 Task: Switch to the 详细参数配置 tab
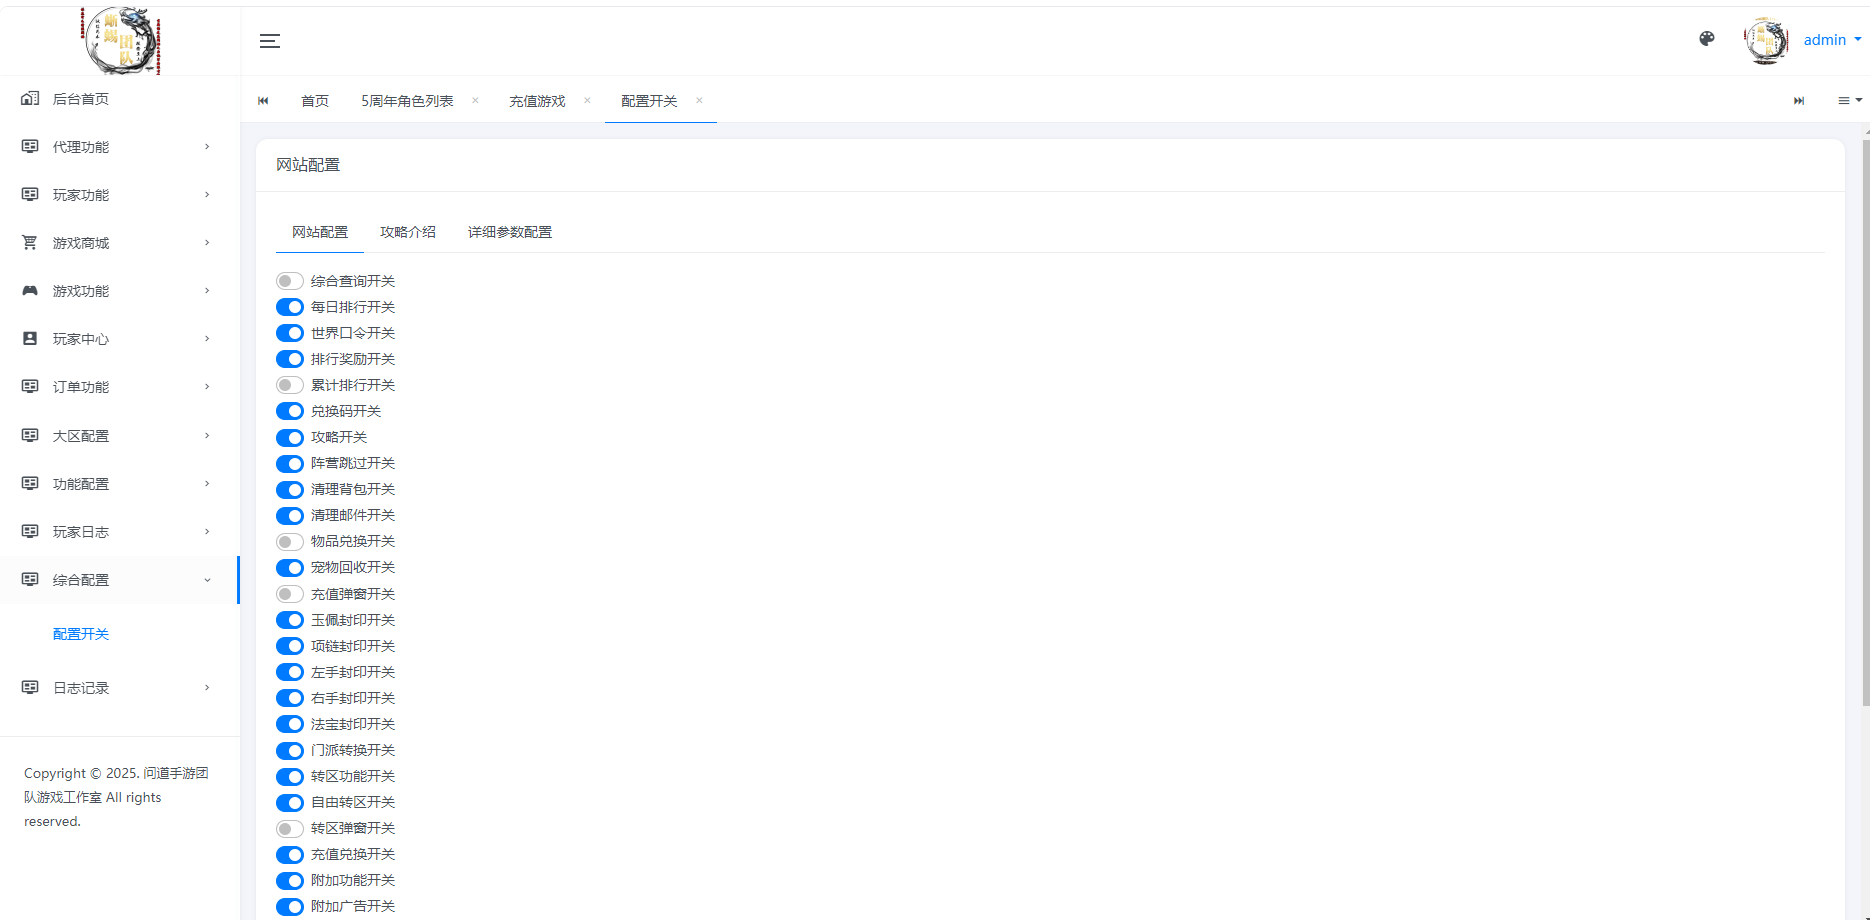point(510,232)
